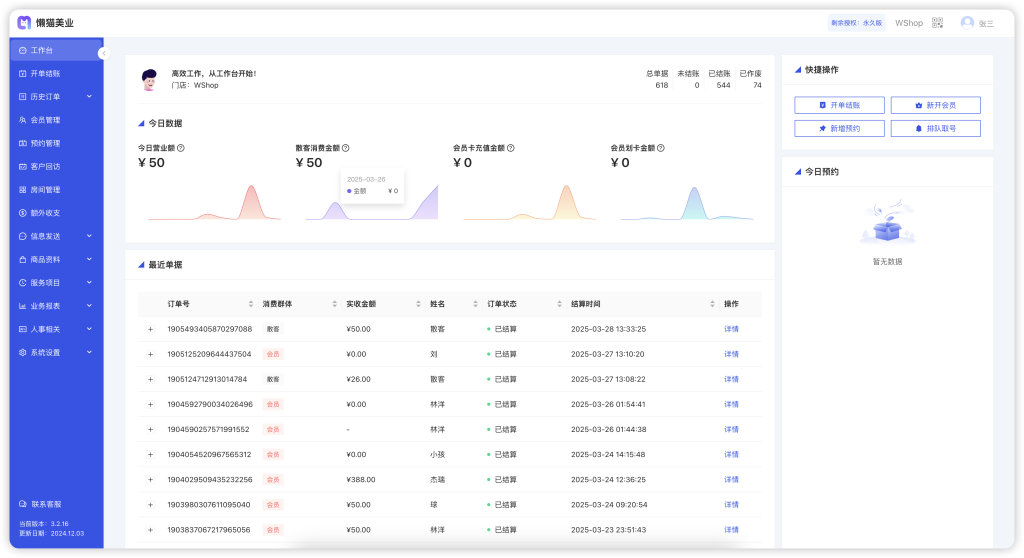This screenshot has height=558, width=1024.
Task: Open the QR code icon in header
Action: [937, 23]
